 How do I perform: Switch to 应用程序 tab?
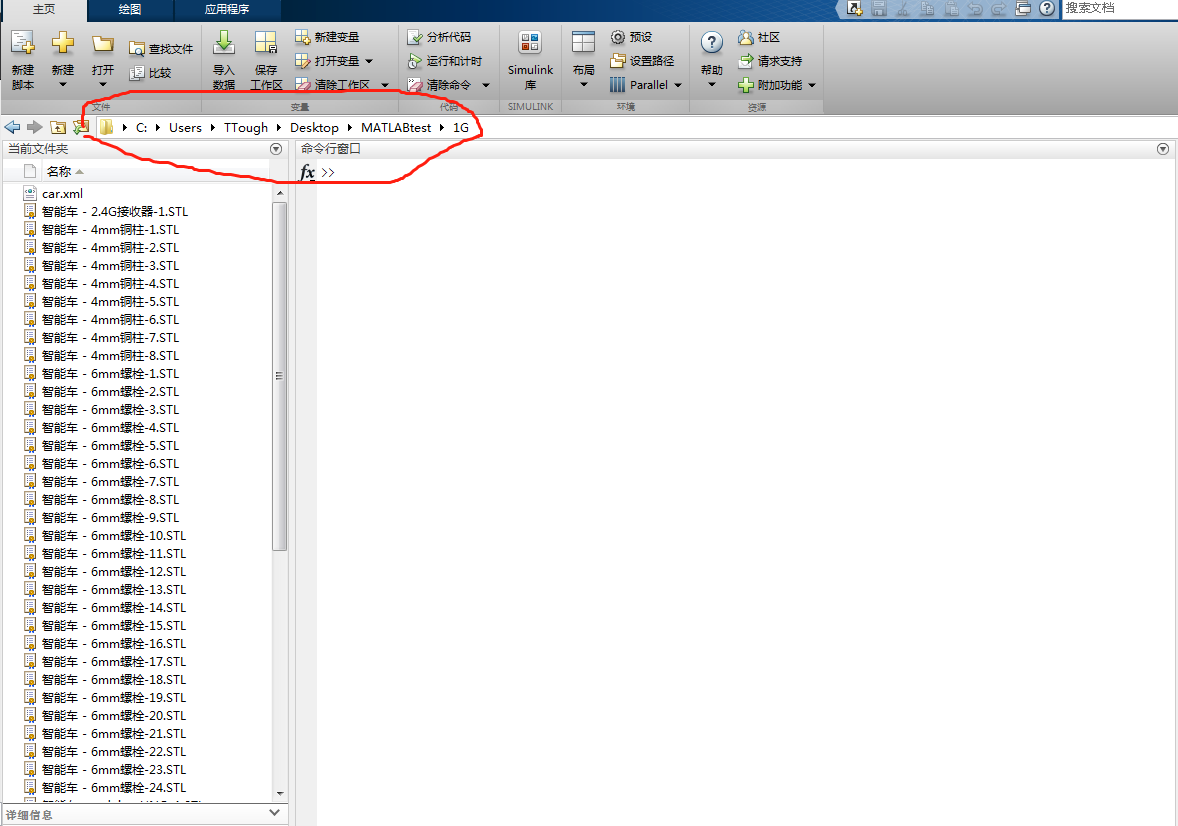(227, 9)
